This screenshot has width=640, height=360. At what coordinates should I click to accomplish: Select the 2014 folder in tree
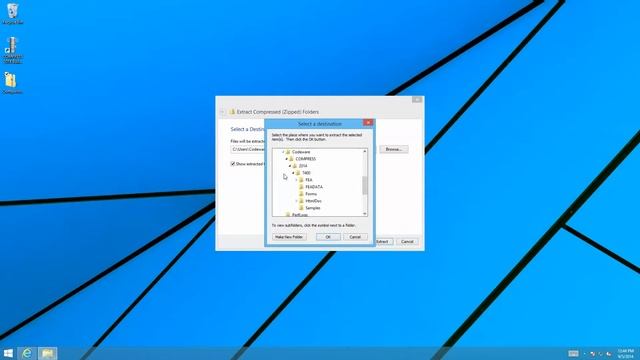[x=302, y=166]
